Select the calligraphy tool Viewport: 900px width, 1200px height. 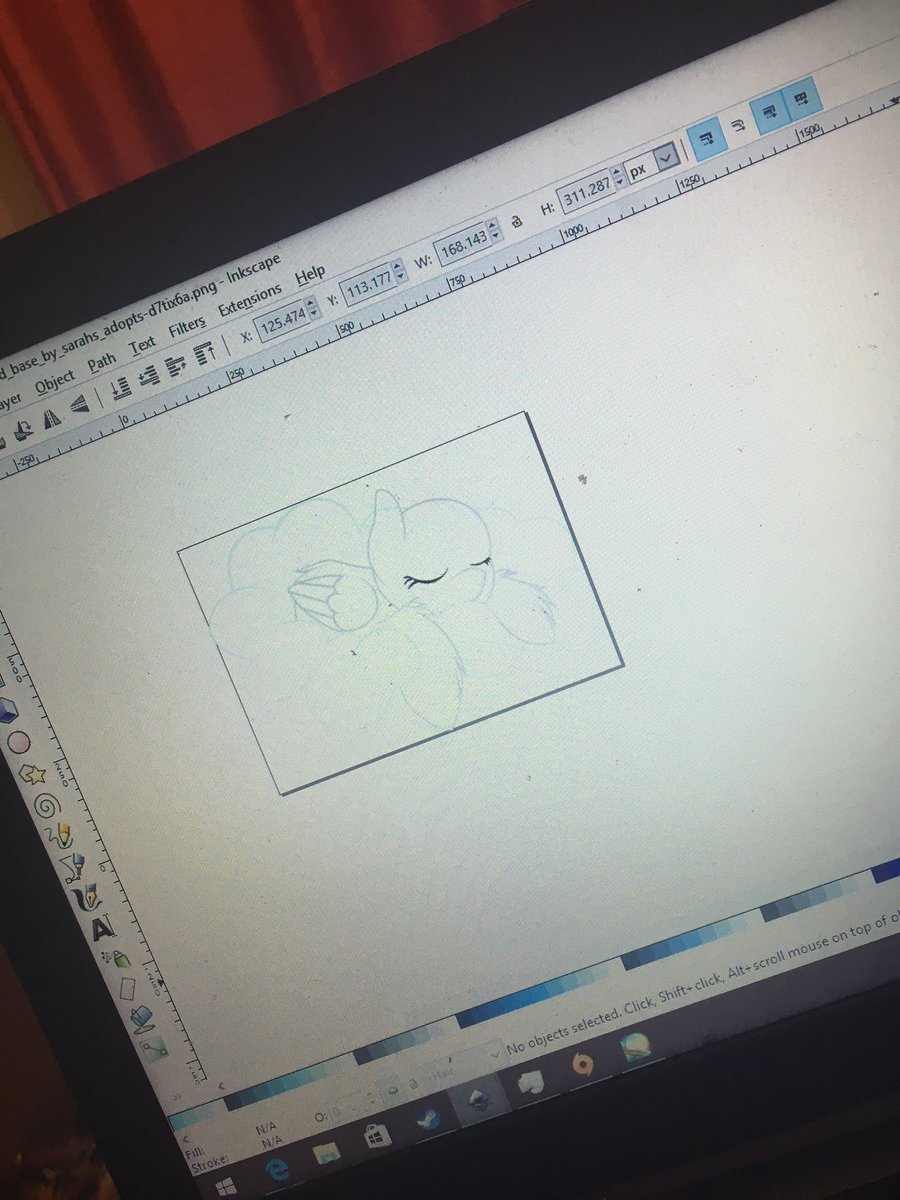88,896
